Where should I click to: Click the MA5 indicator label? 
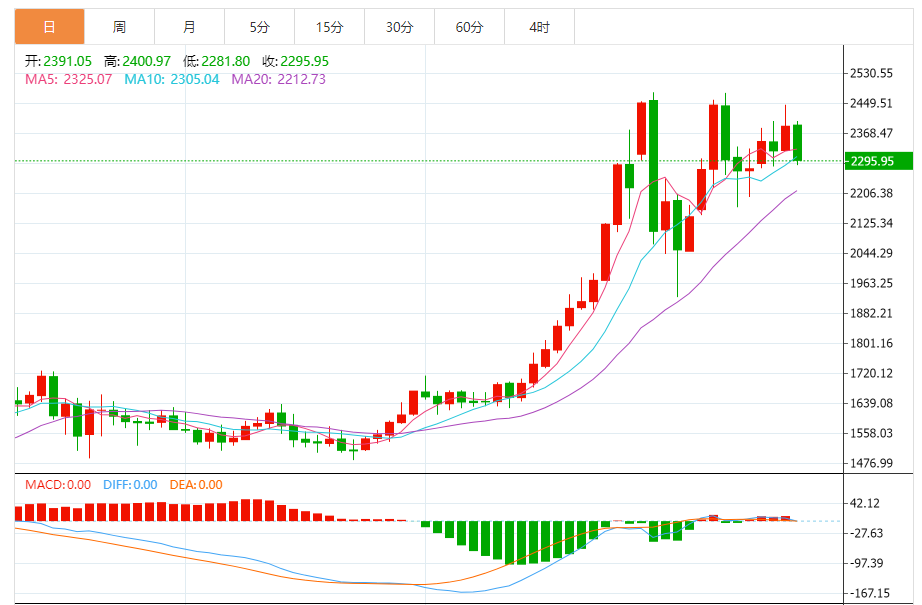coord(68,79)
